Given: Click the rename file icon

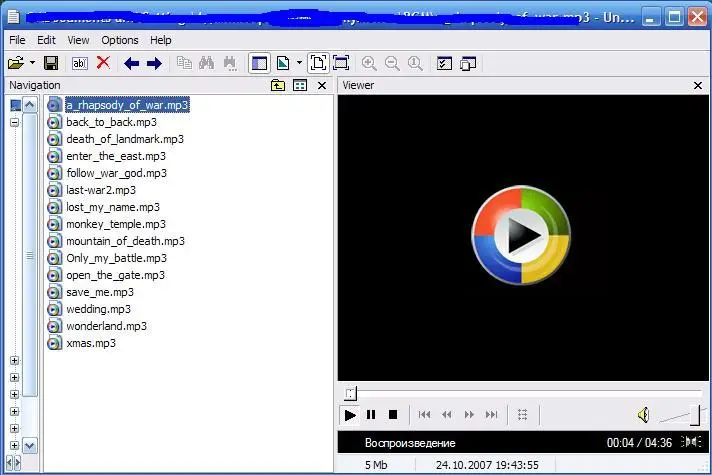Looking at the screenshot, I should click(x=80, y=63).
